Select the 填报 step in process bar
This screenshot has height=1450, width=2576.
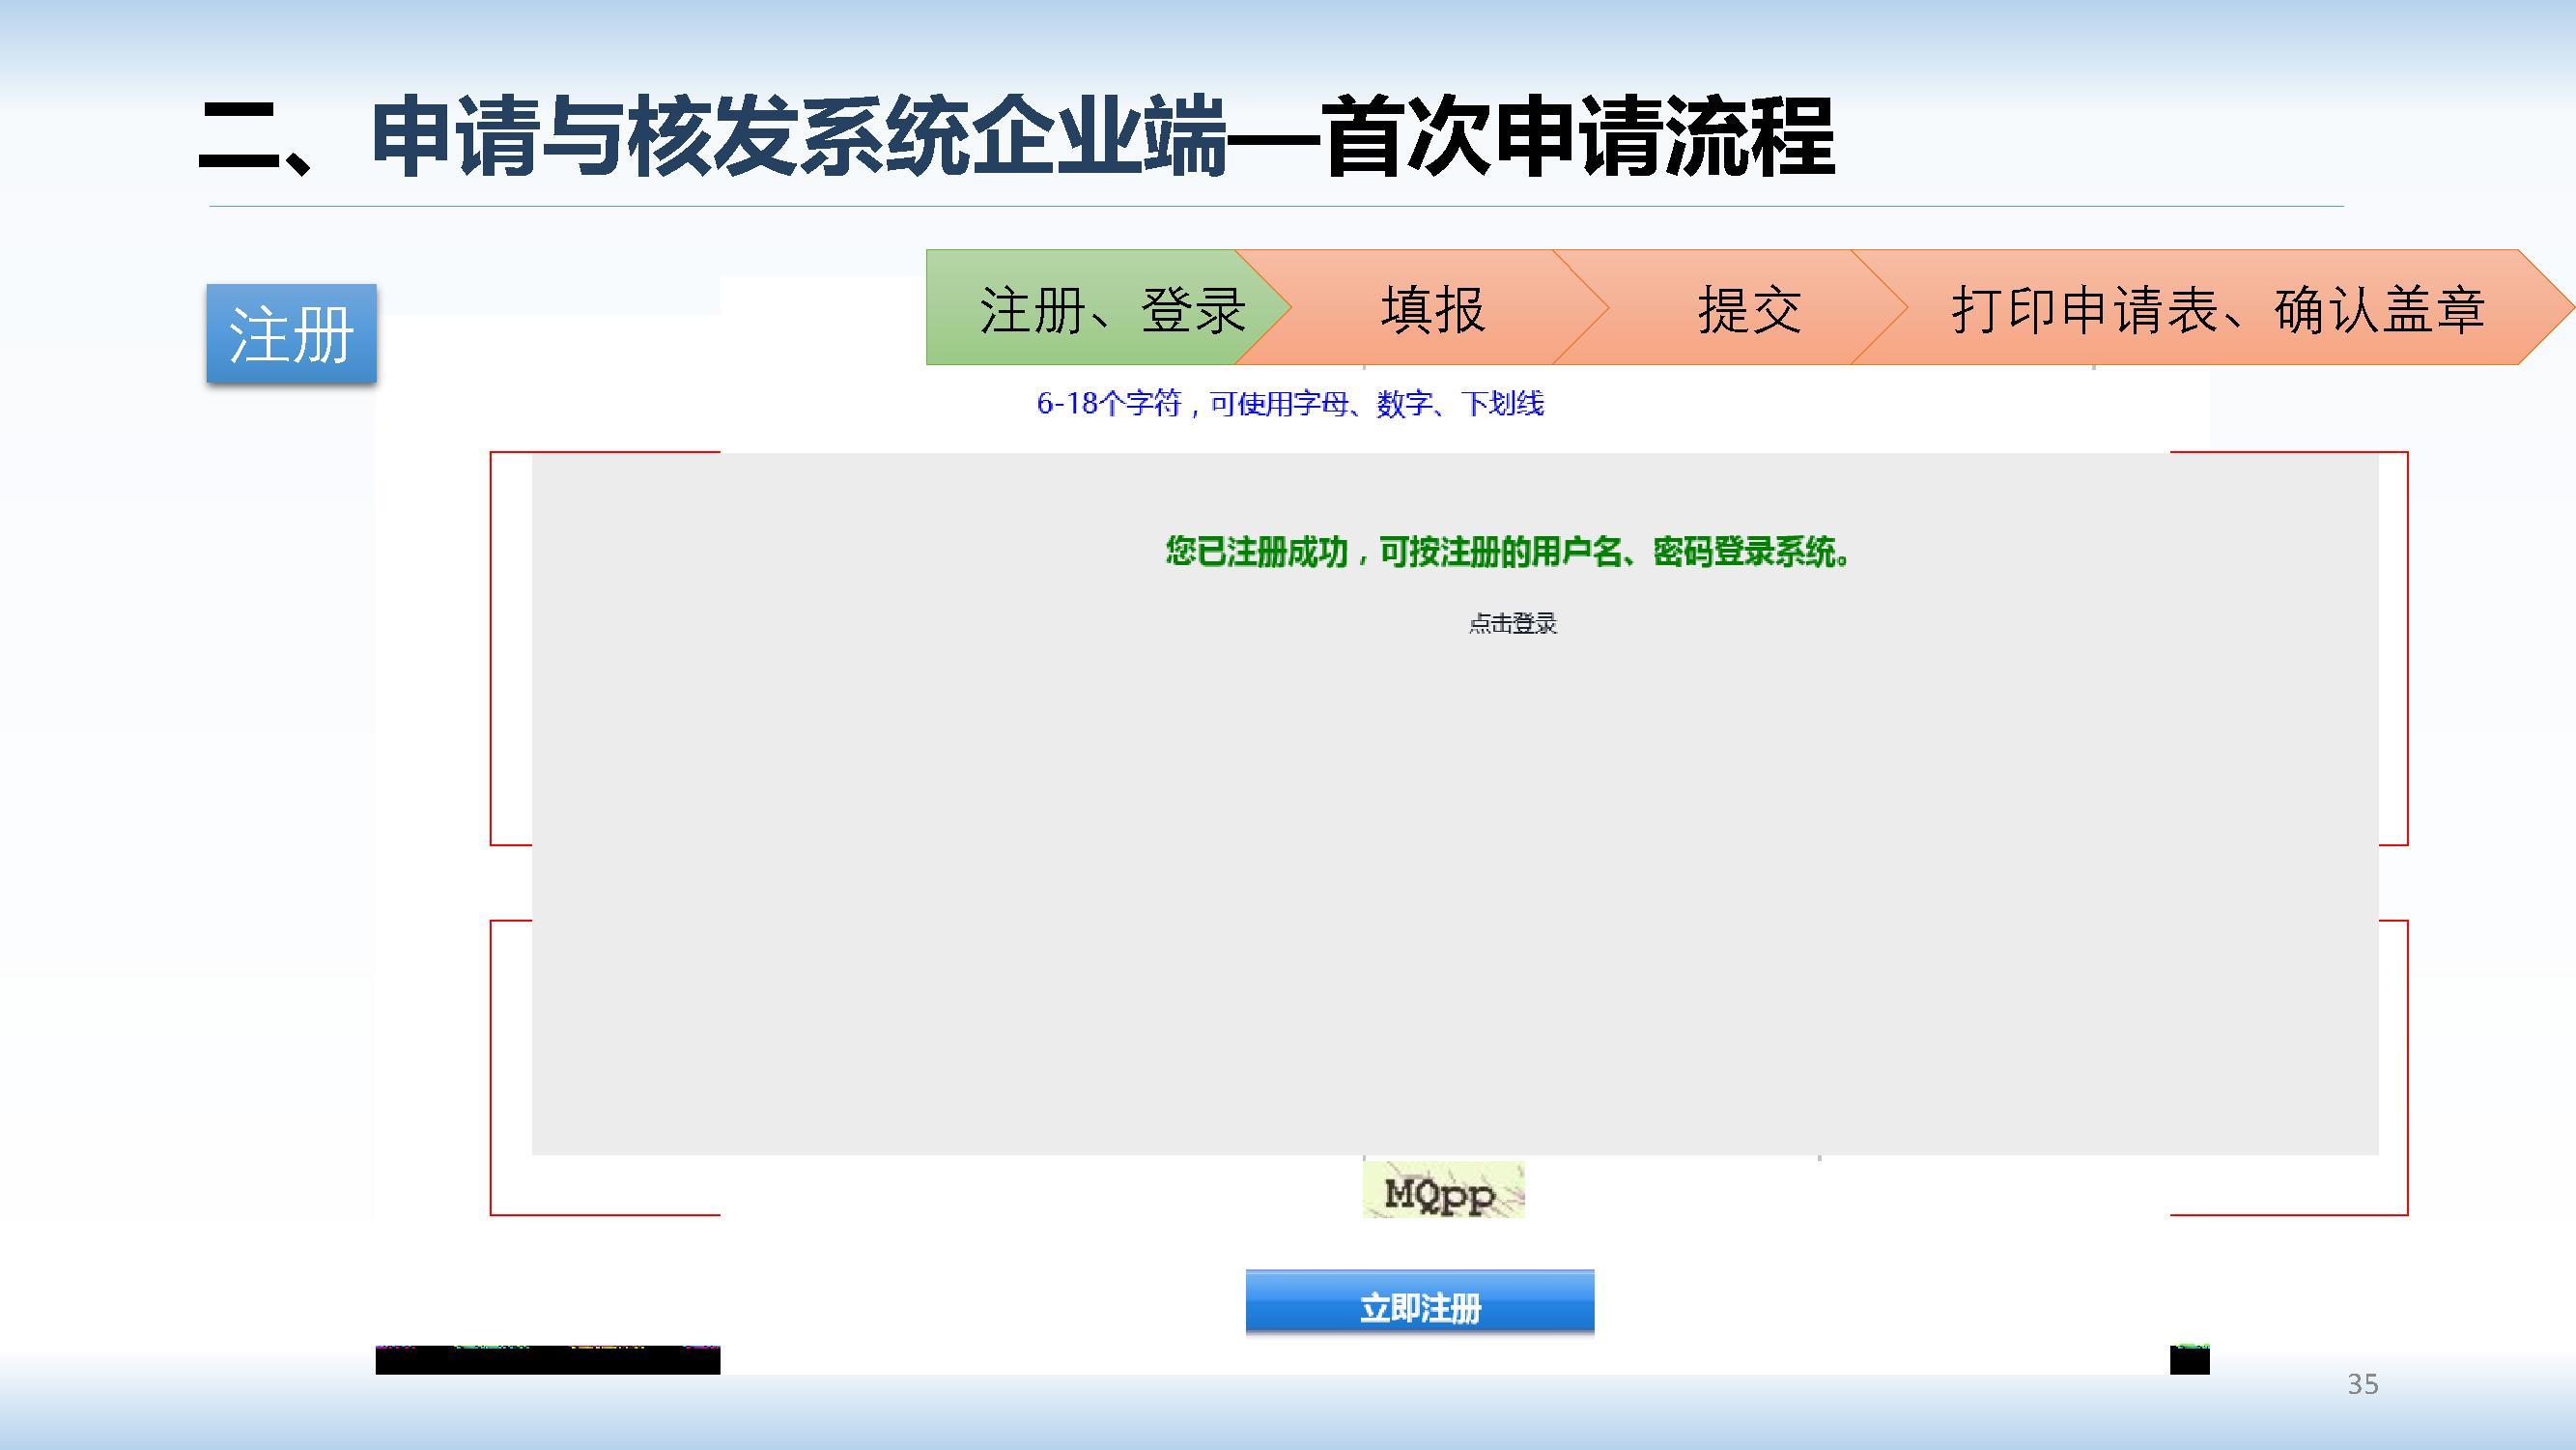[1432, 308]
